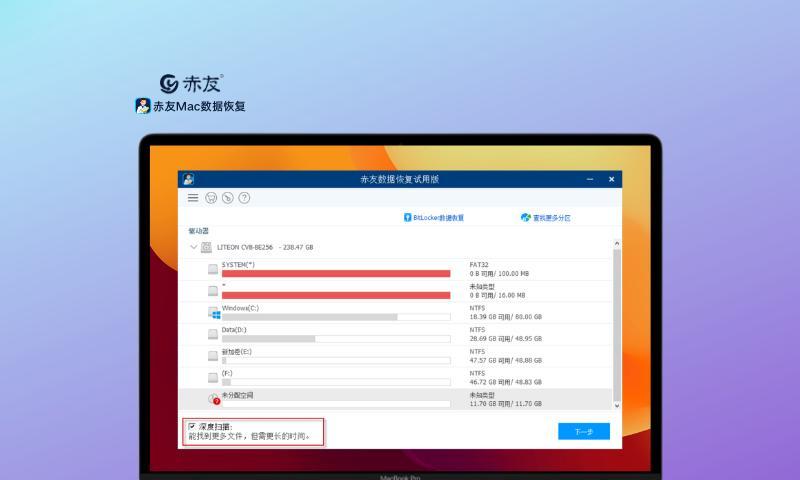Open BitLocker数据恢复 link
The image size is (800, 480).
[438, 218]
